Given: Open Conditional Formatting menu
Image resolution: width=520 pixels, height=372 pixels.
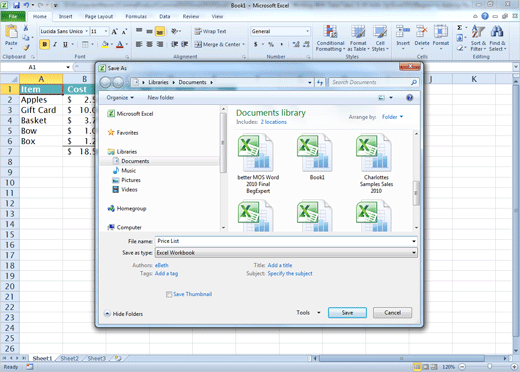Looking at the screenshot, I should [330, 38].
